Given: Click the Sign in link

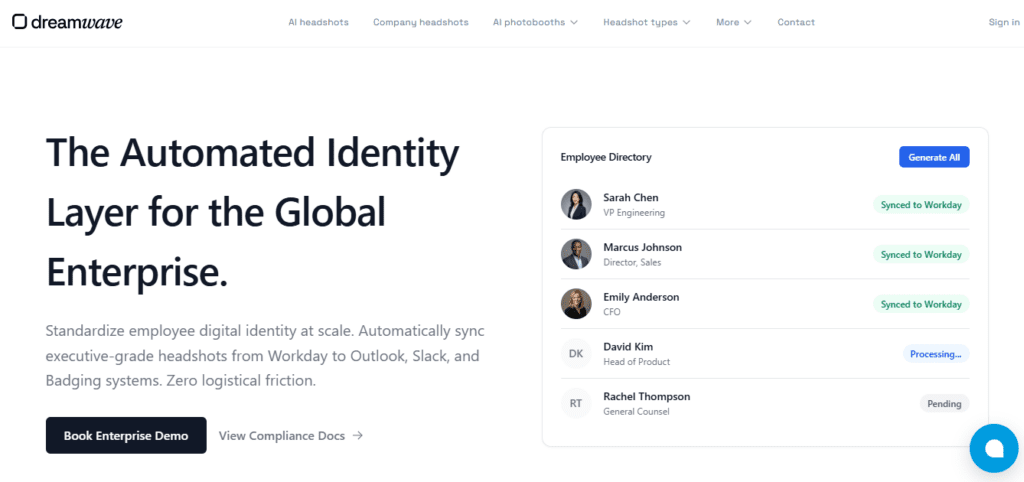Looking at the screenshot, I should pos(1003,22).
